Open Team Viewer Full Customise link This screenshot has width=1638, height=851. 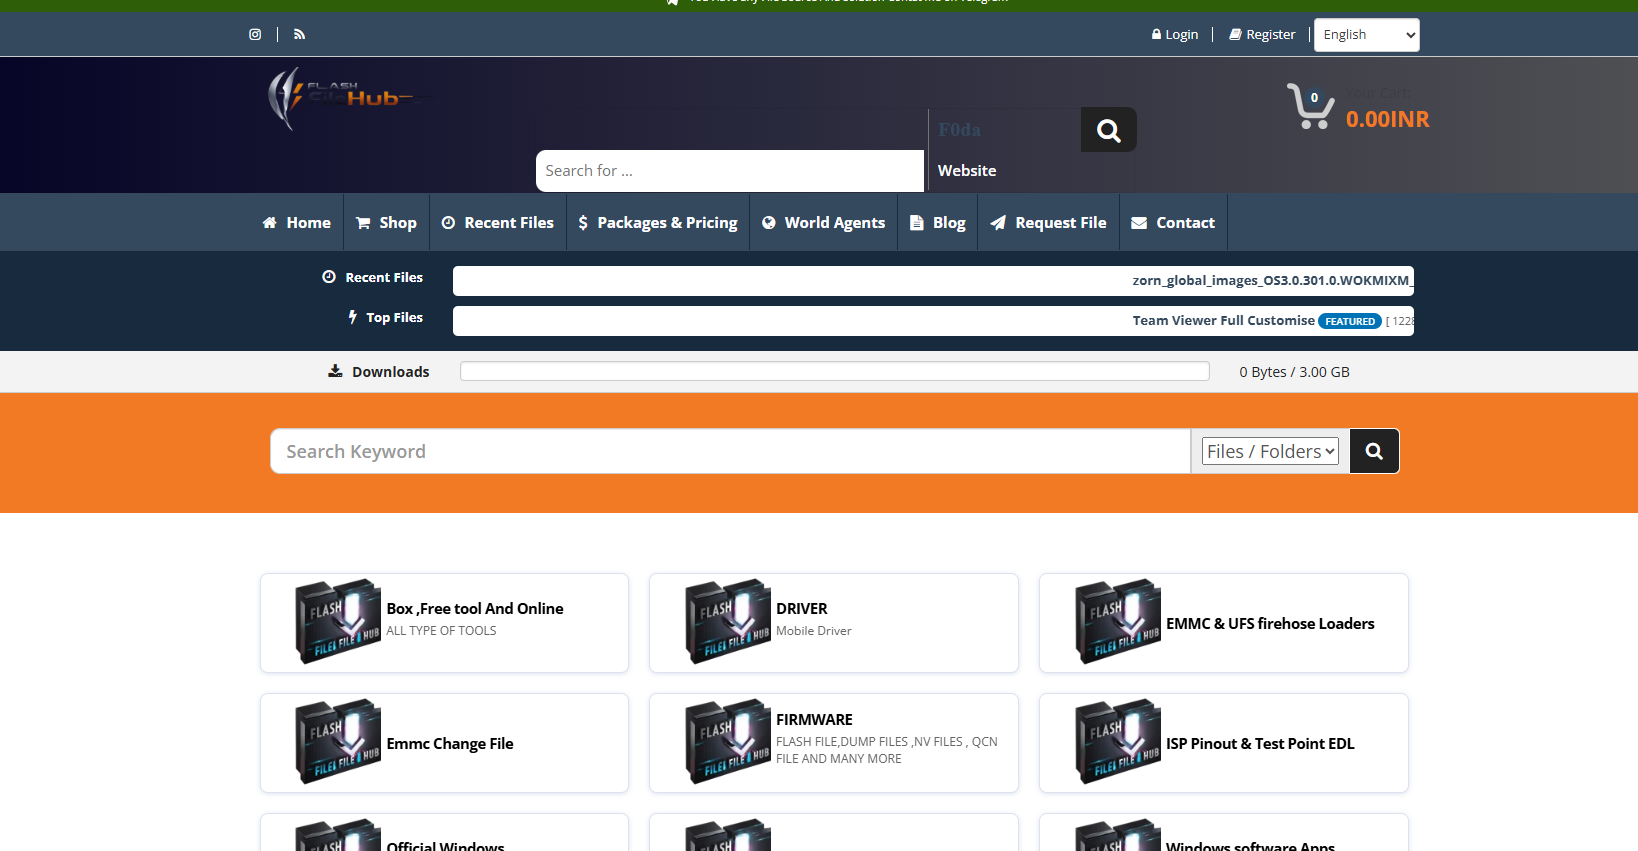click(1223, 321)
